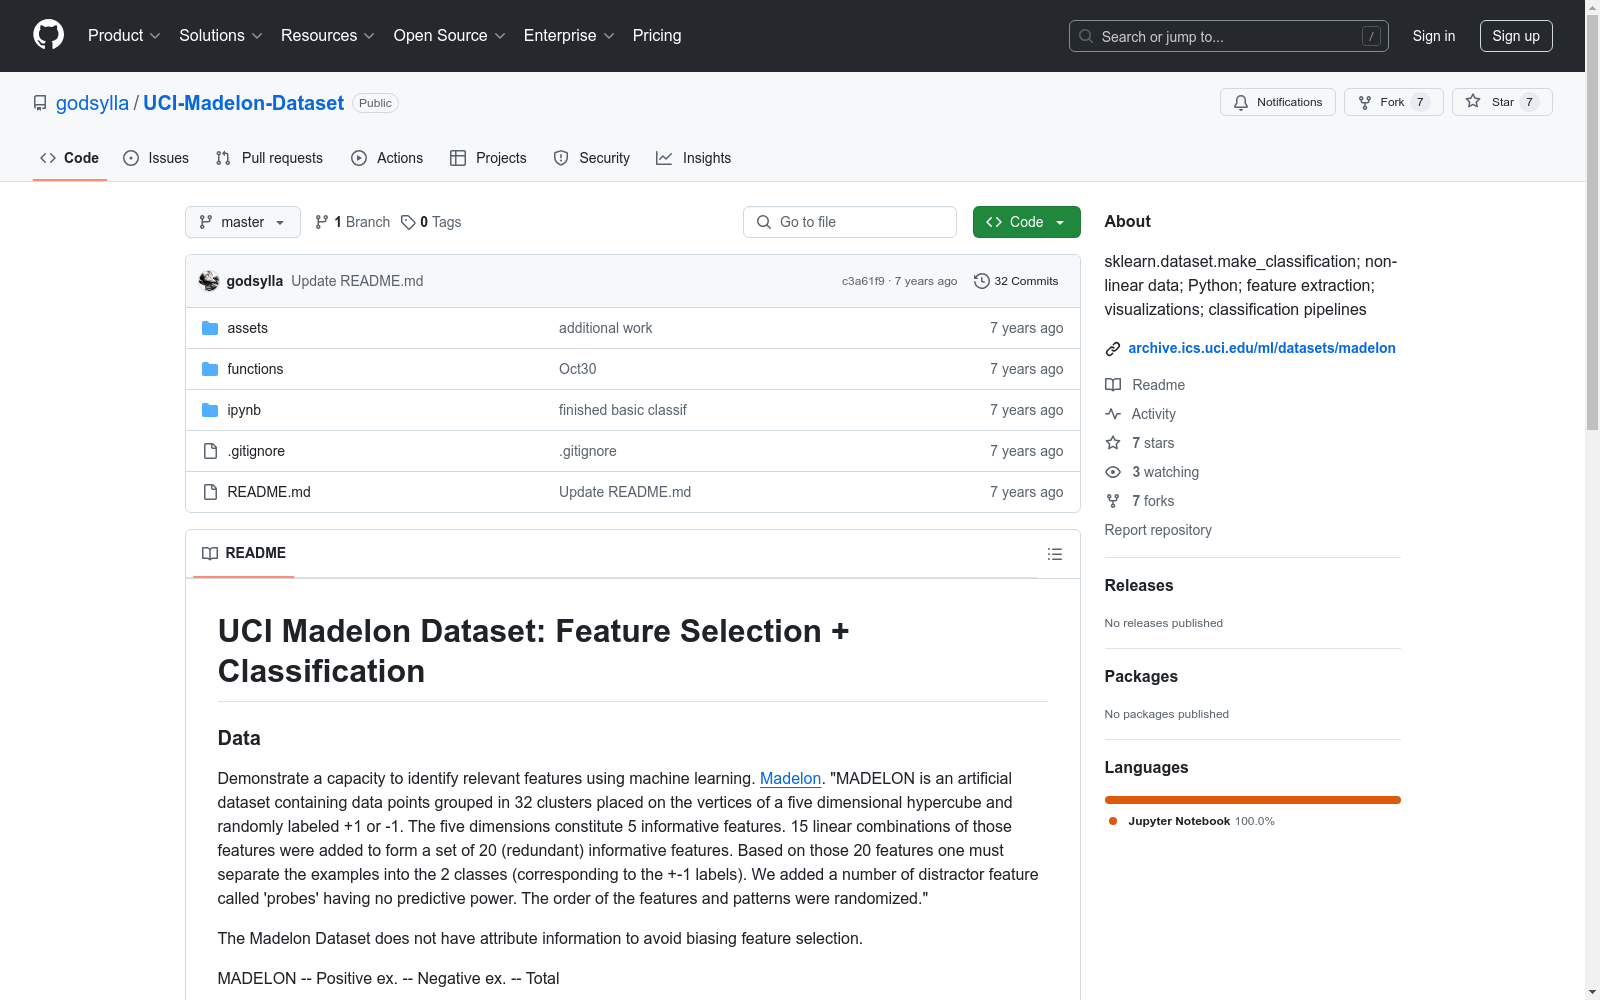The height and width of the screenshot is (1000, 1600).
Task: Click the Search or jump to field
Action: 1229,36
